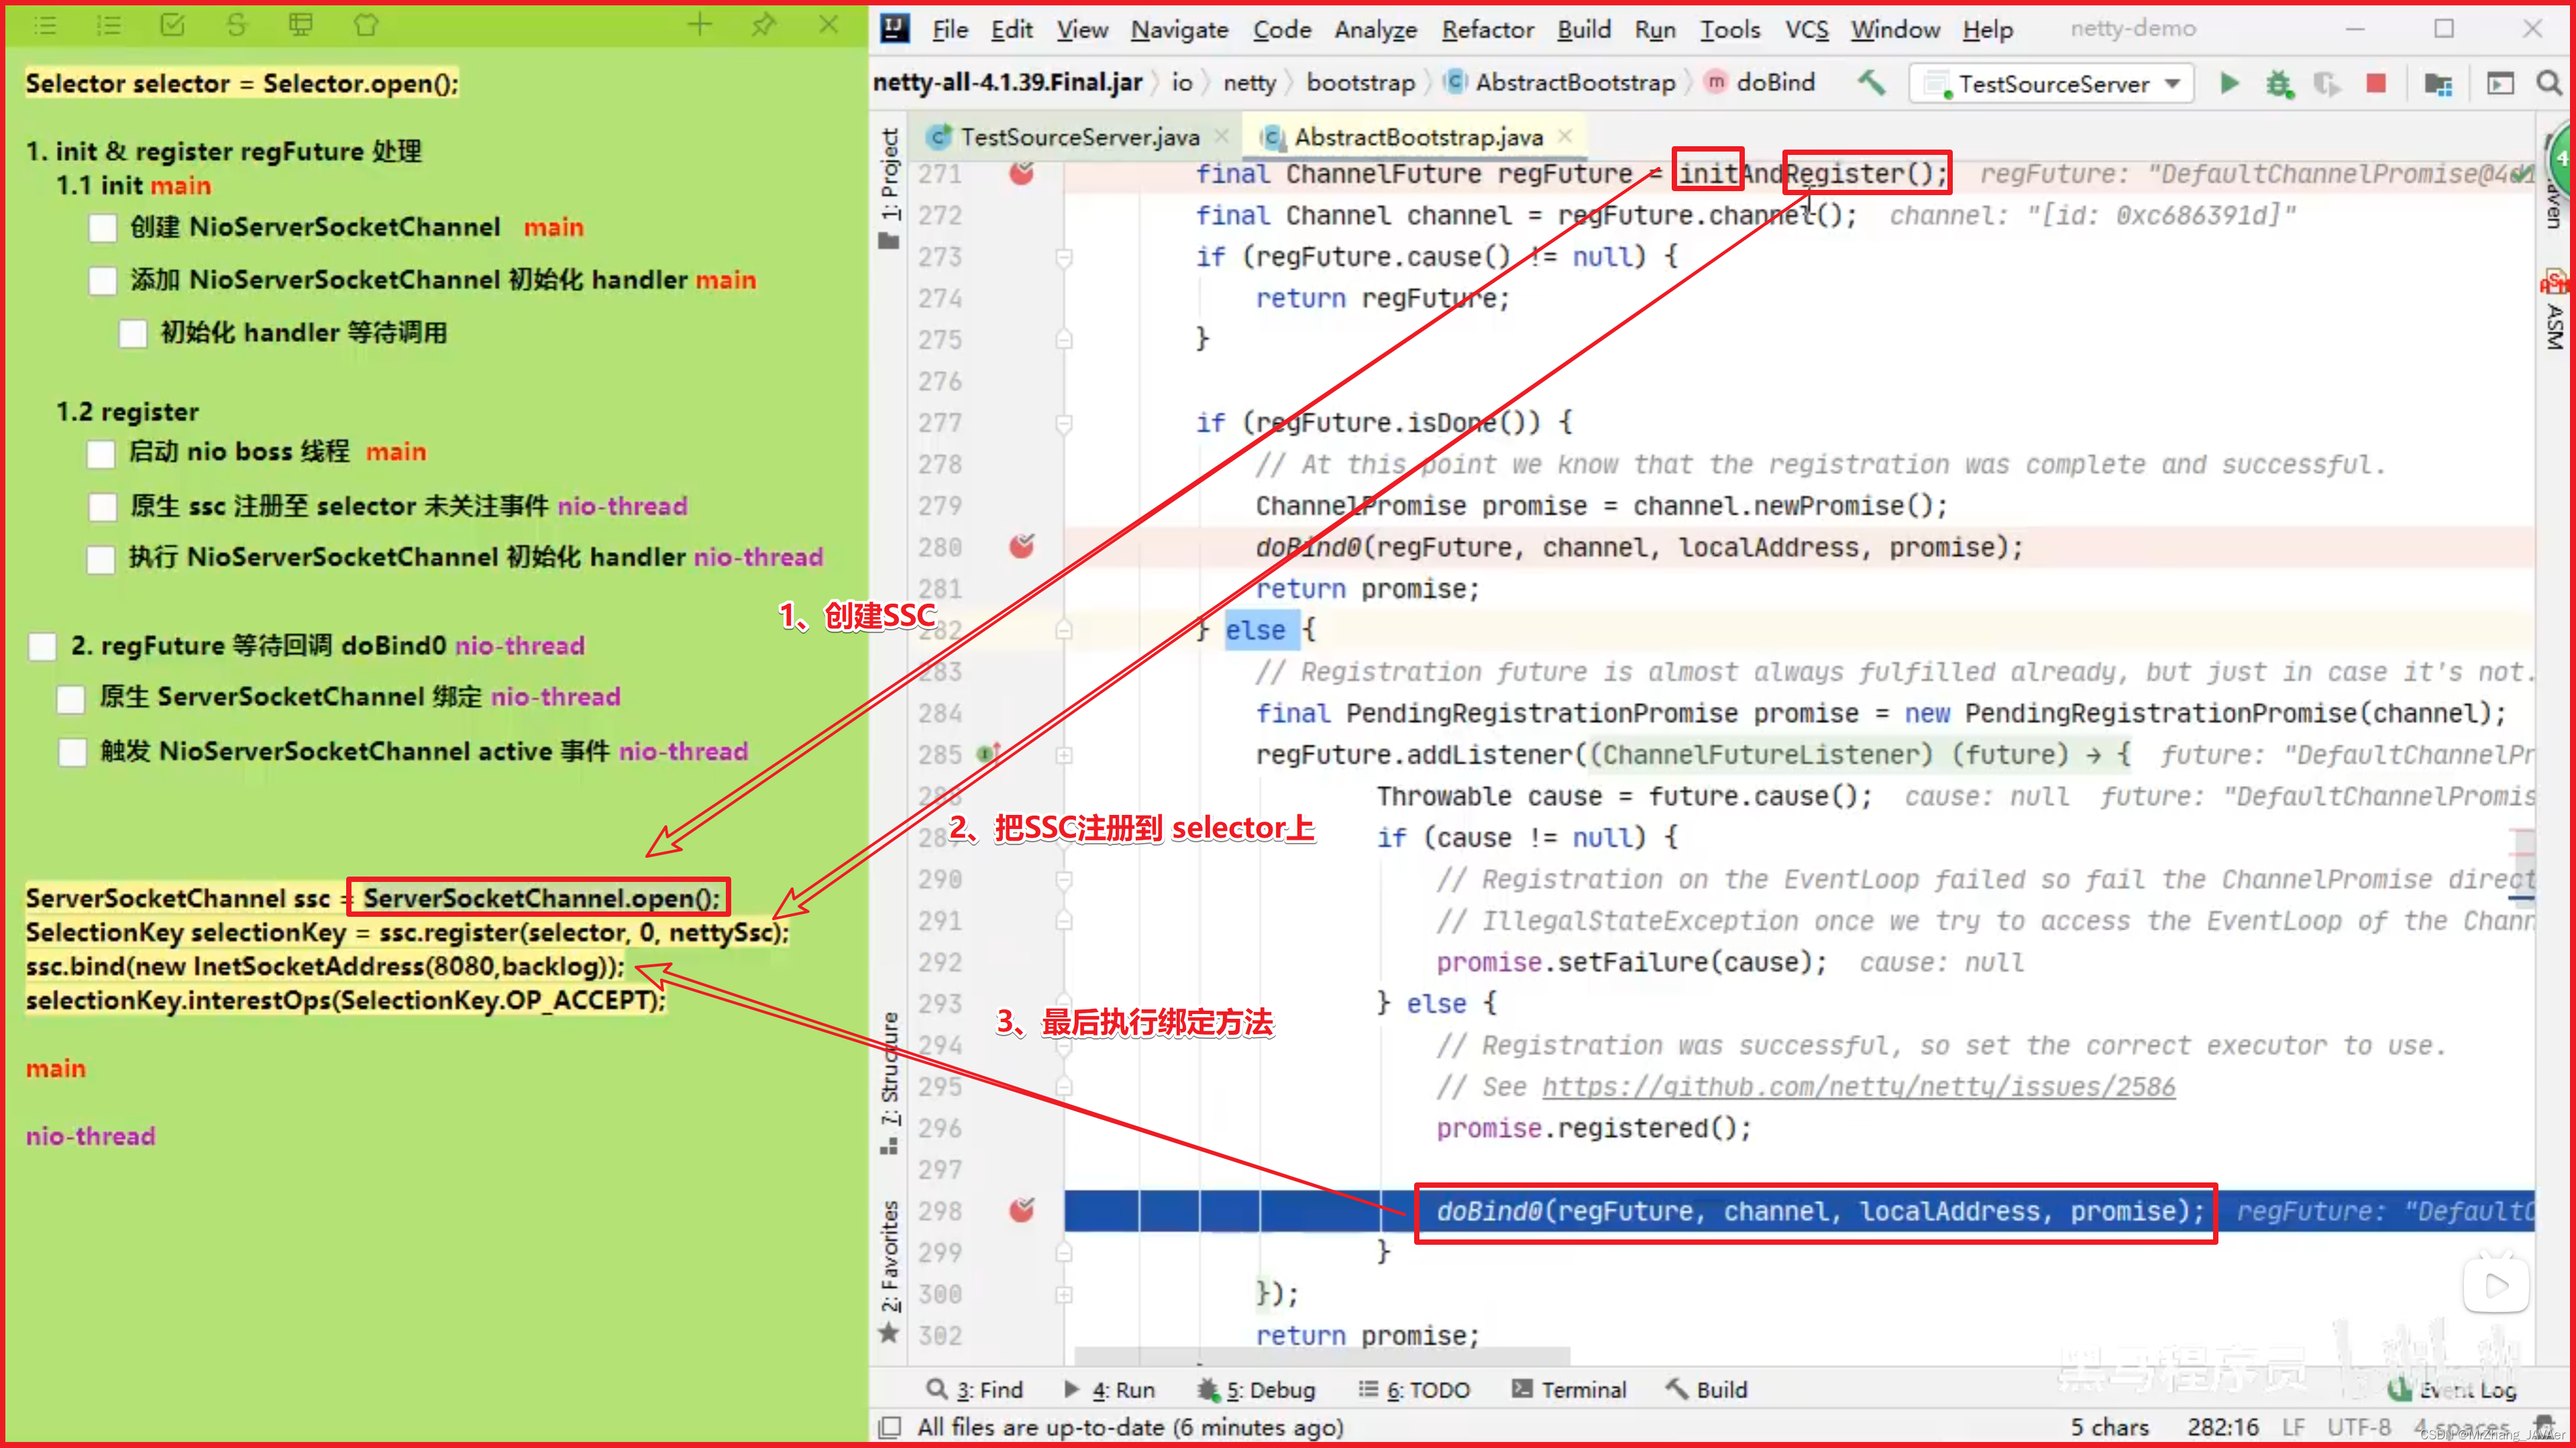Viewport: 2576px width, 1448px height.
Task: Open the Terminal tool window button
Action: [1569, 1389]
